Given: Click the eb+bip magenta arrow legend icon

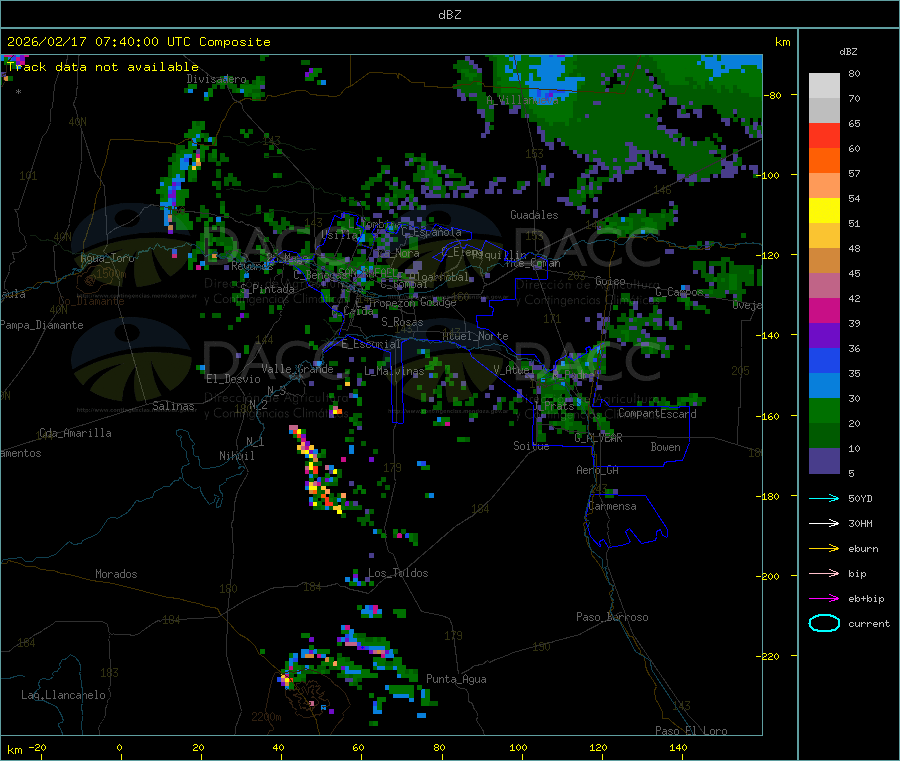Looking at the screenshot, I should pos(824,599).
